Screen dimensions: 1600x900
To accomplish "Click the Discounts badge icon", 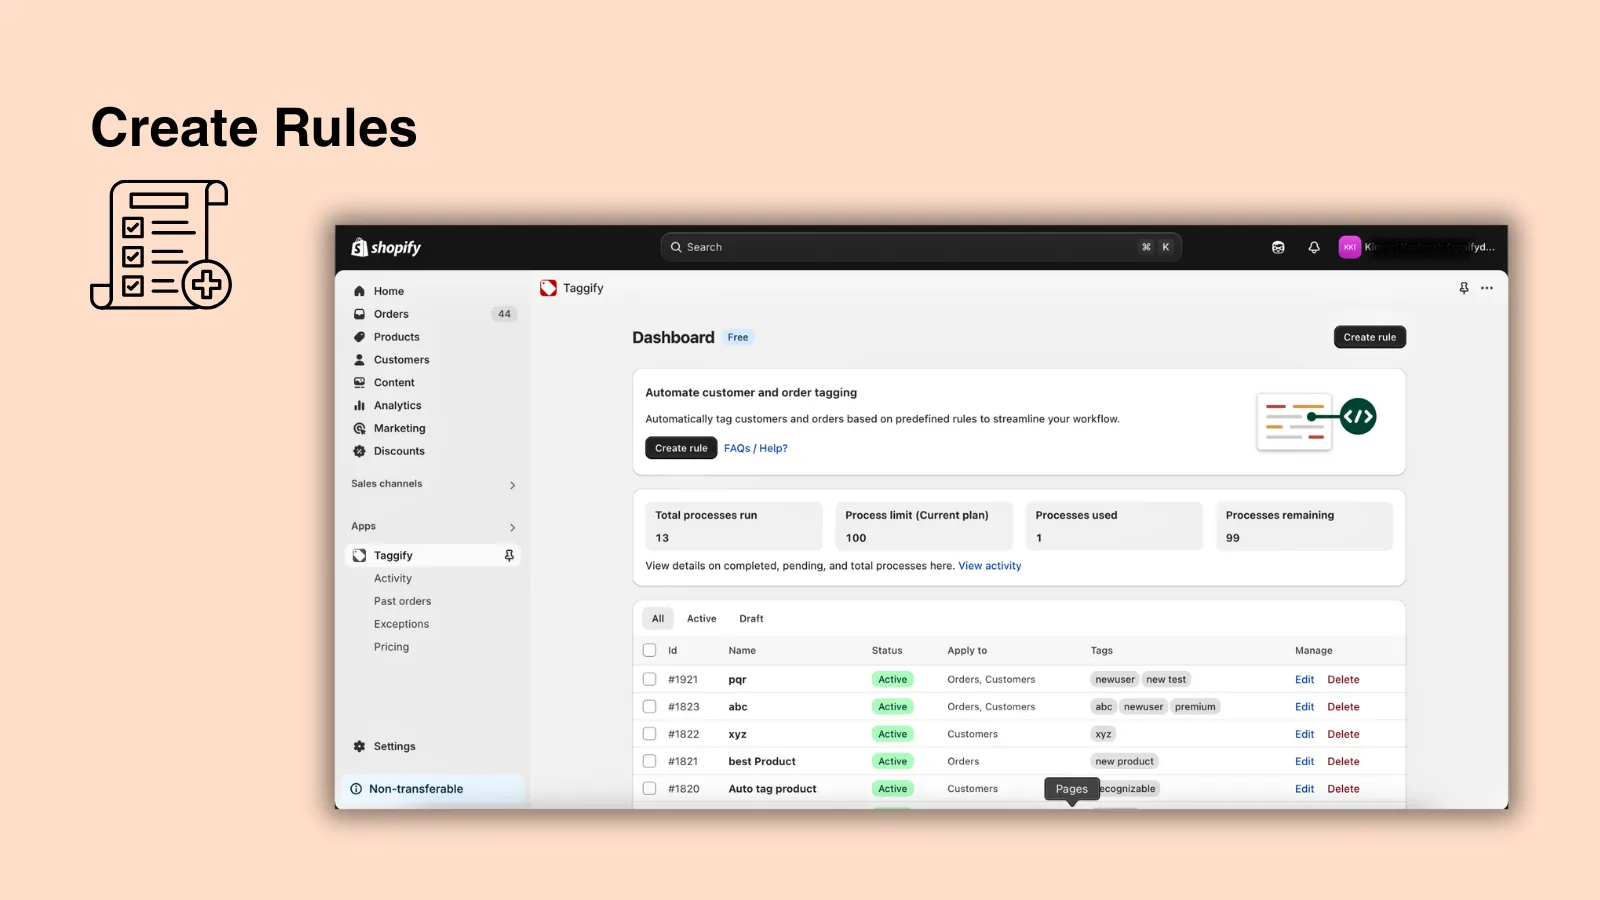I will tap(359, 451).
